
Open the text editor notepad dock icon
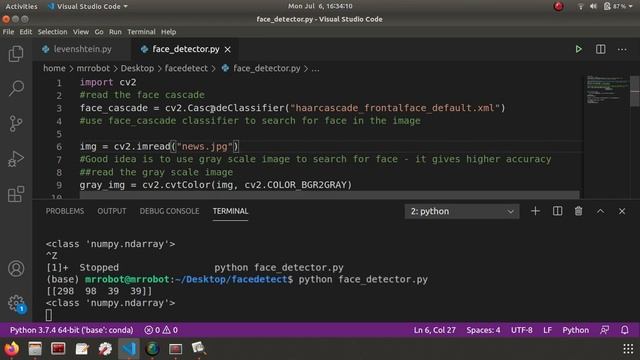pyautogui.click(x=82, y=349)
